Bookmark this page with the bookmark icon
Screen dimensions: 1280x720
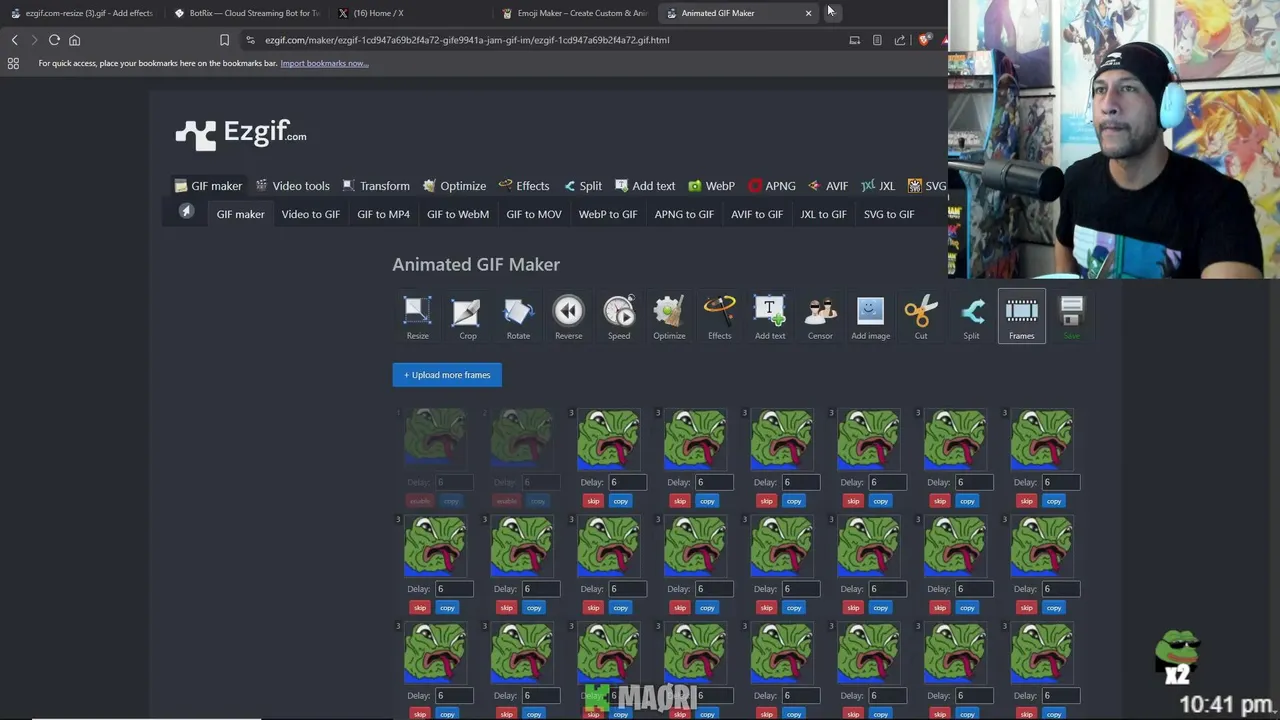tap(224, 40)
